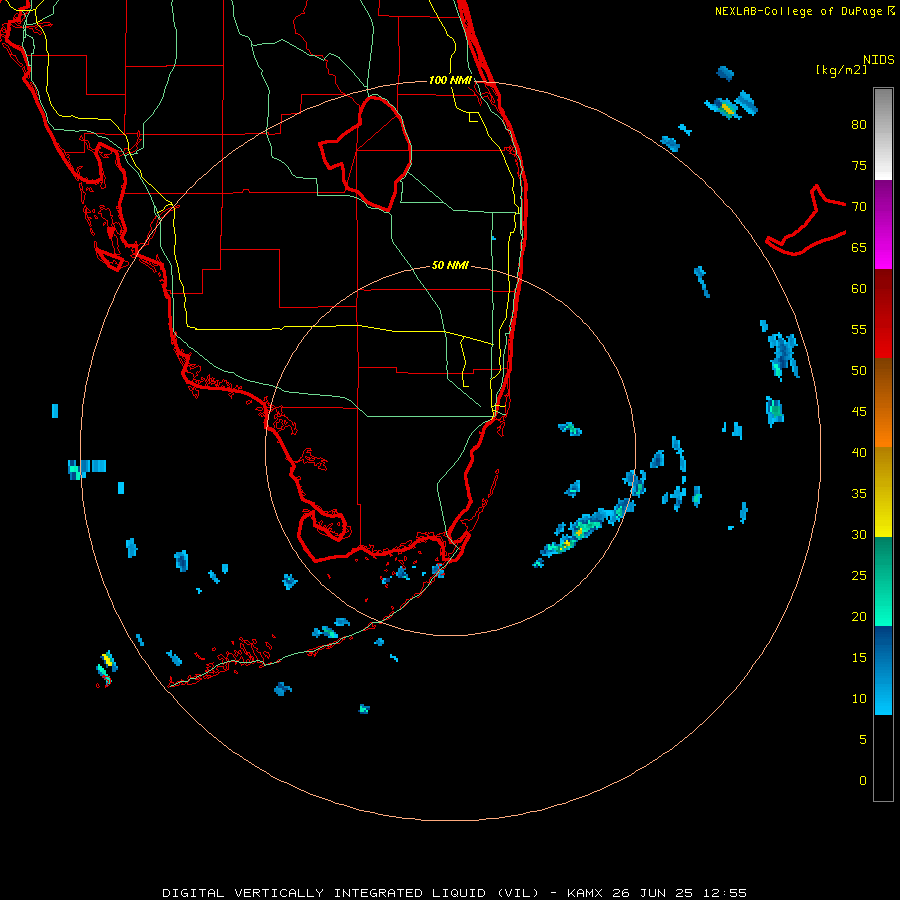Image resolution: width=900 pixels, height=900 pixels.
Task: Click the elongated storm cell southeast of Miami
Action: coord(585,531)
